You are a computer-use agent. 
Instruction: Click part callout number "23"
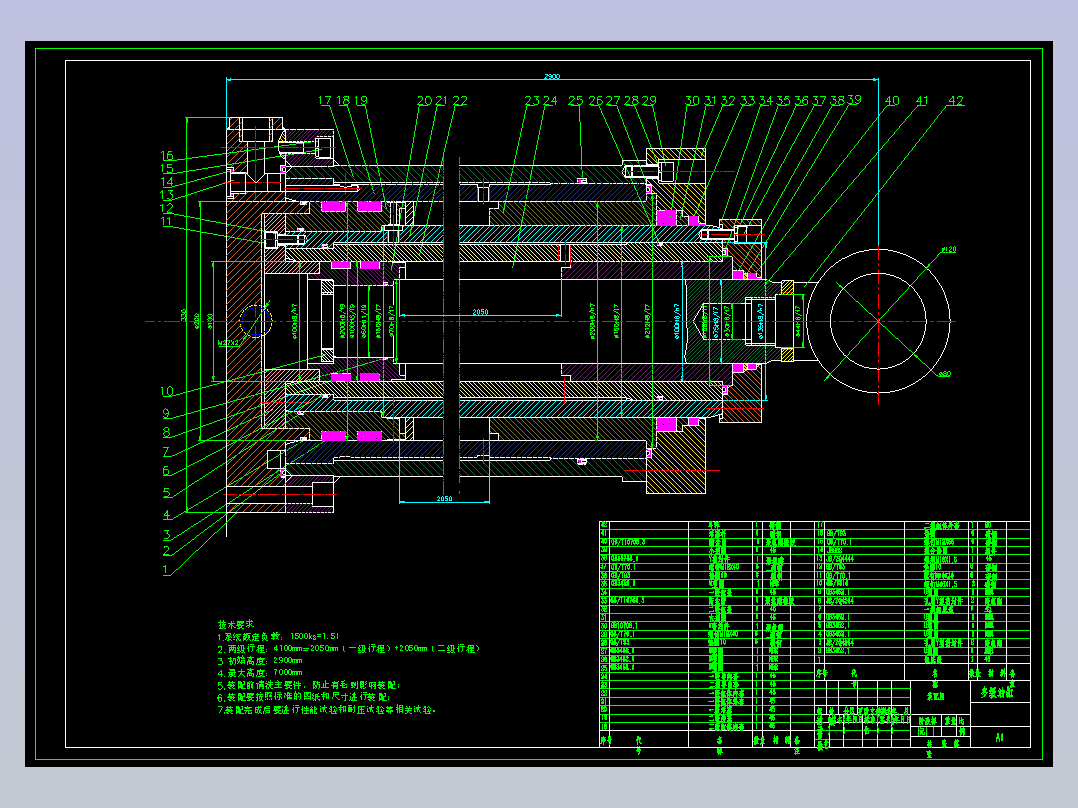[x=532, y=100]
